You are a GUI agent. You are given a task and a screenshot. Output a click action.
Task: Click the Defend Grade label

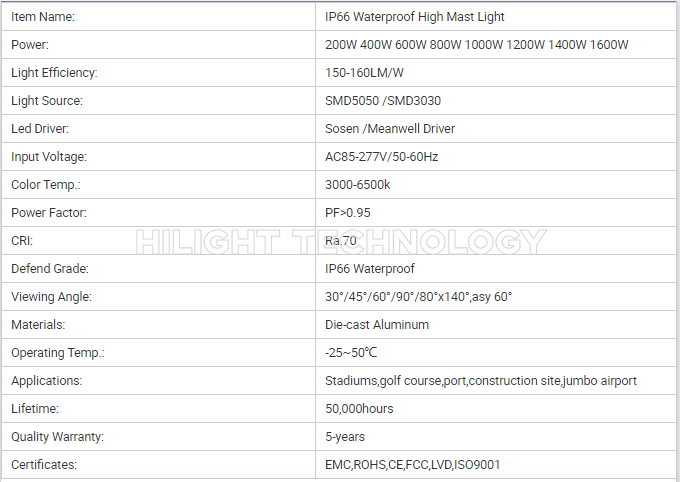50,269
